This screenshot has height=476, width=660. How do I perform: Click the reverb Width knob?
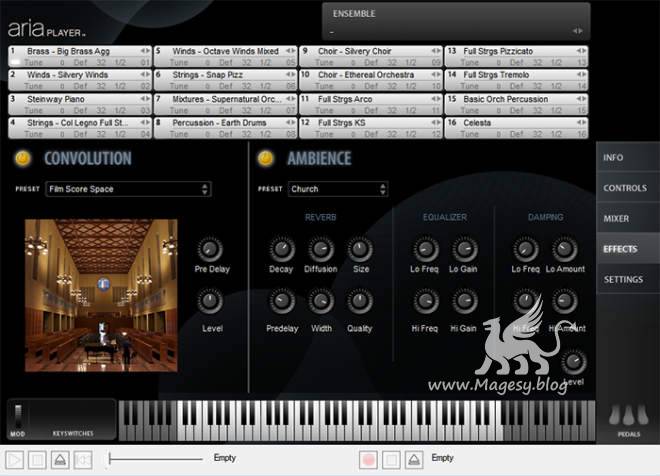321,300
